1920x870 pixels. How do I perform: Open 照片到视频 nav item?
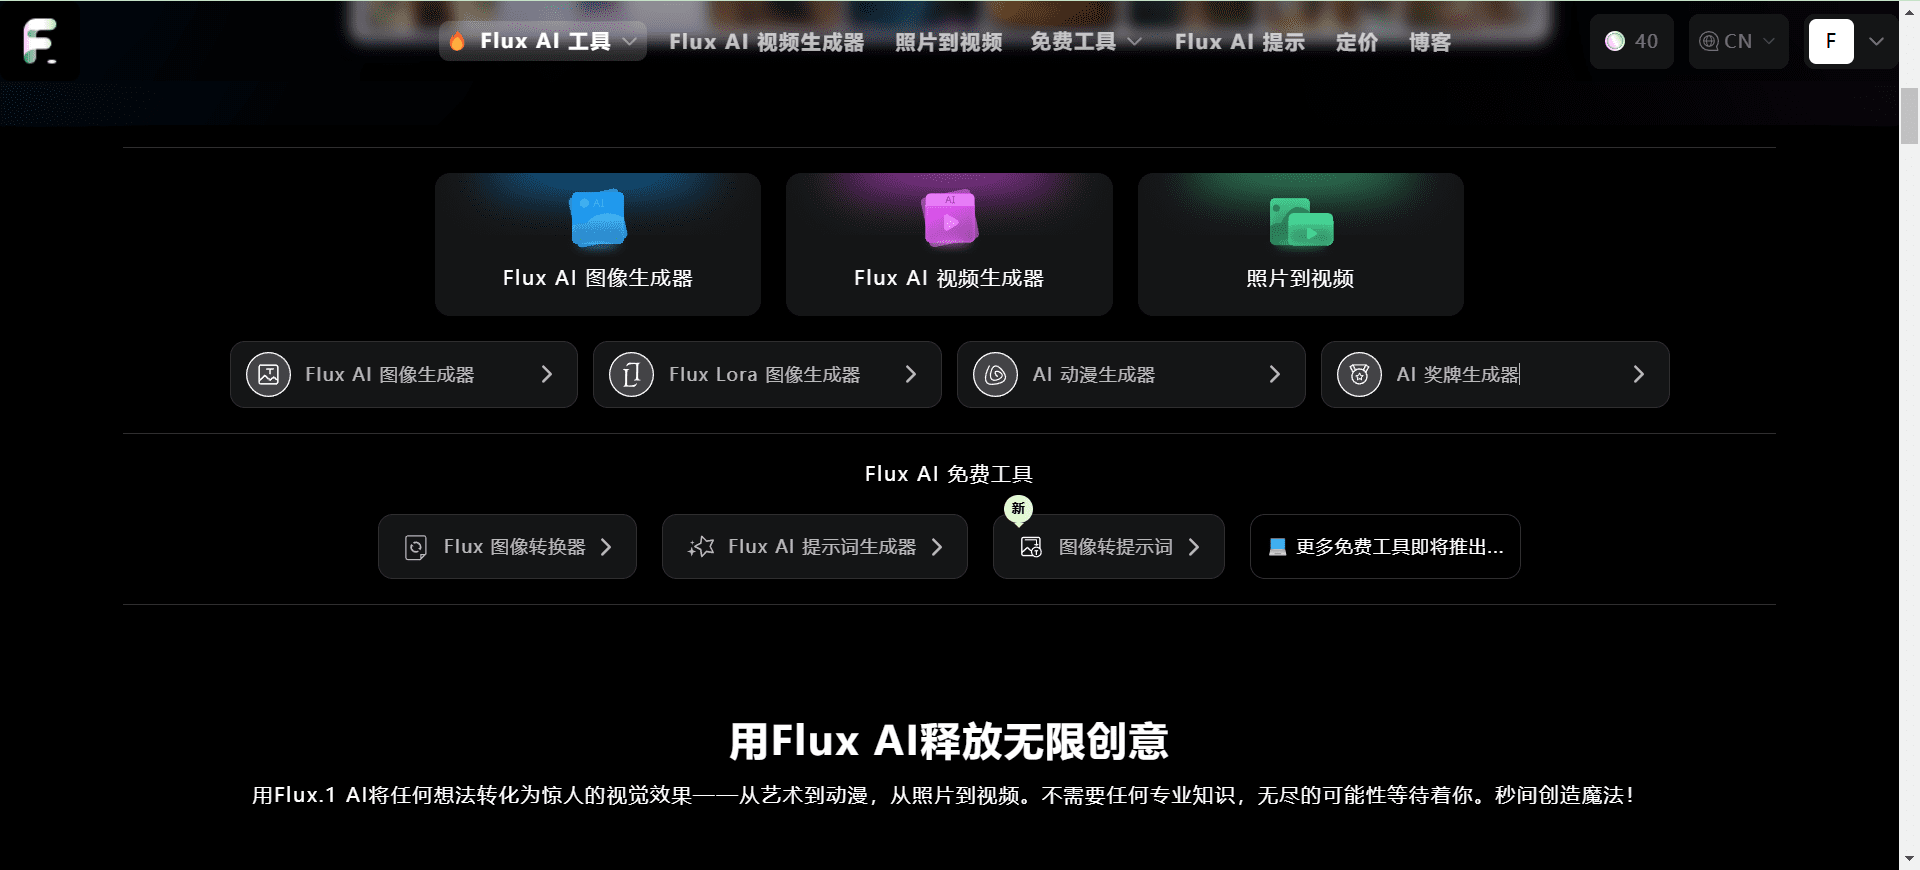(x=948, y=42)
